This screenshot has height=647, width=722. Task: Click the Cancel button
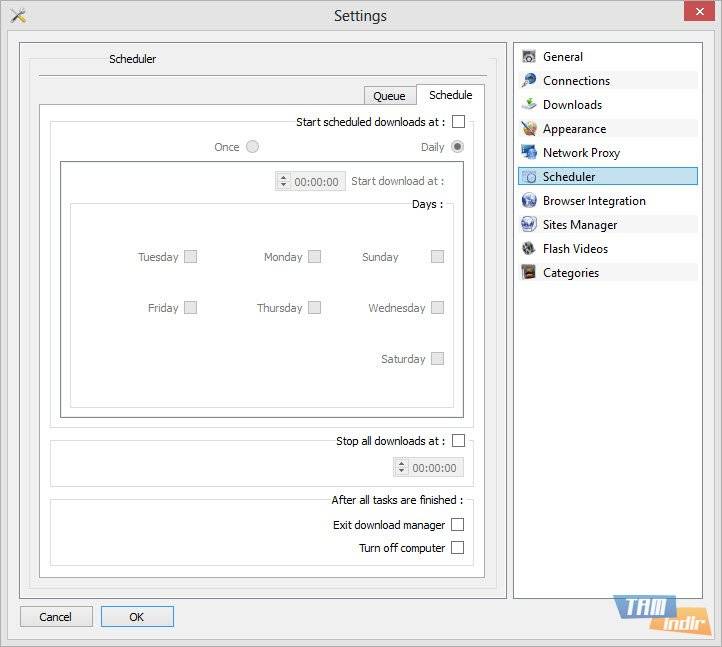click(x=56, y=617)
